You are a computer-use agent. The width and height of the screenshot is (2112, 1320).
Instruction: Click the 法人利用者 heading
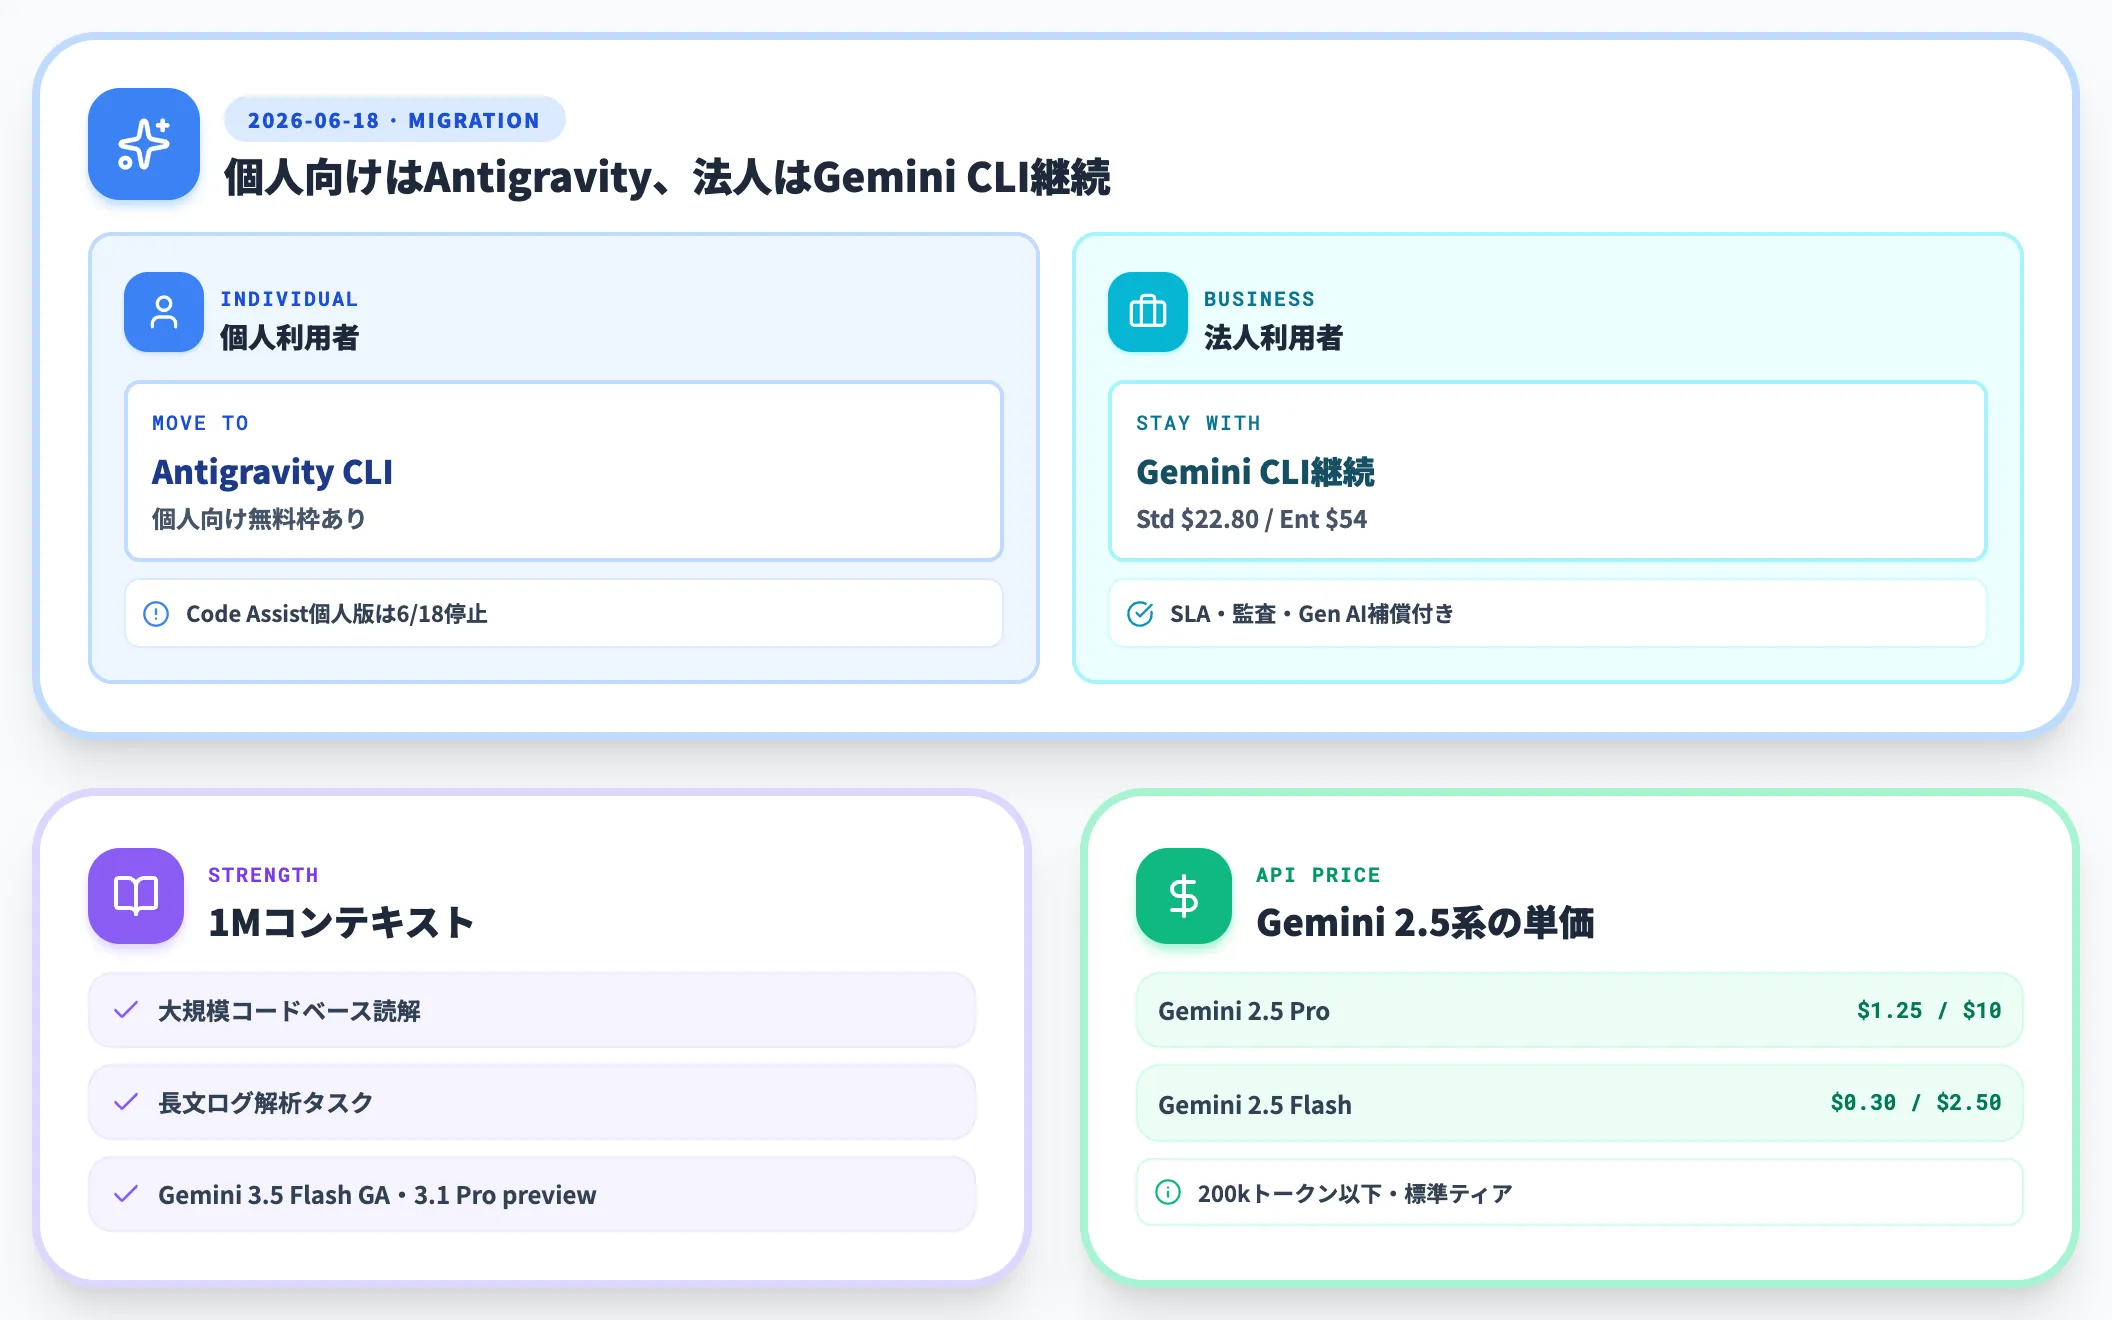pos(1273,338)
